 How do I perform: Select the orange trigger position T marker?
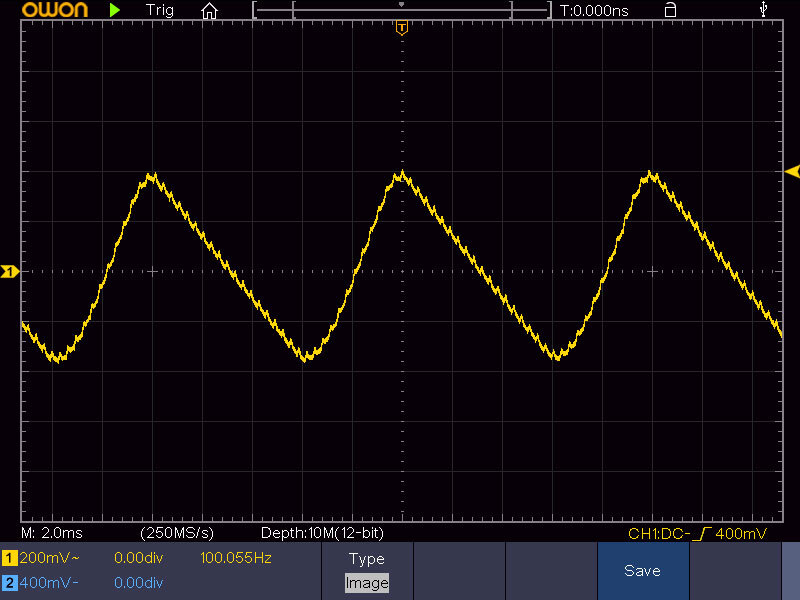tap(402, 27)
